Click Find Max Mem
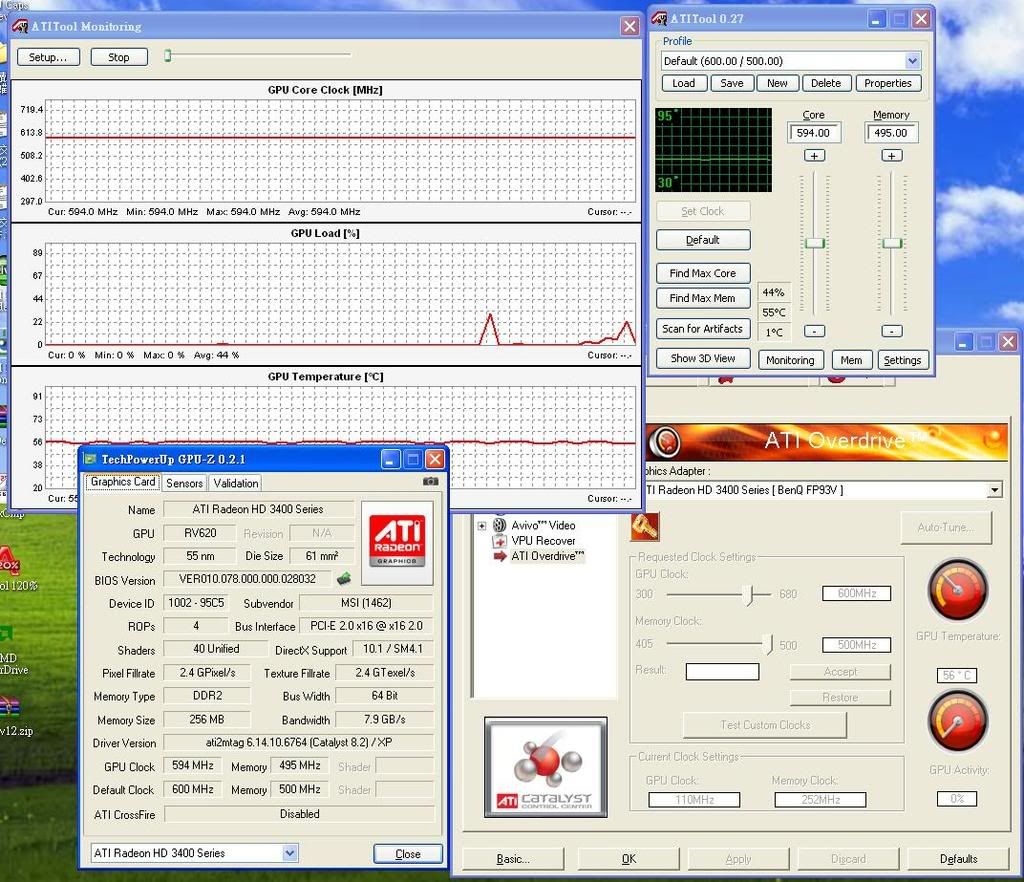 click(x=703, y=298)
